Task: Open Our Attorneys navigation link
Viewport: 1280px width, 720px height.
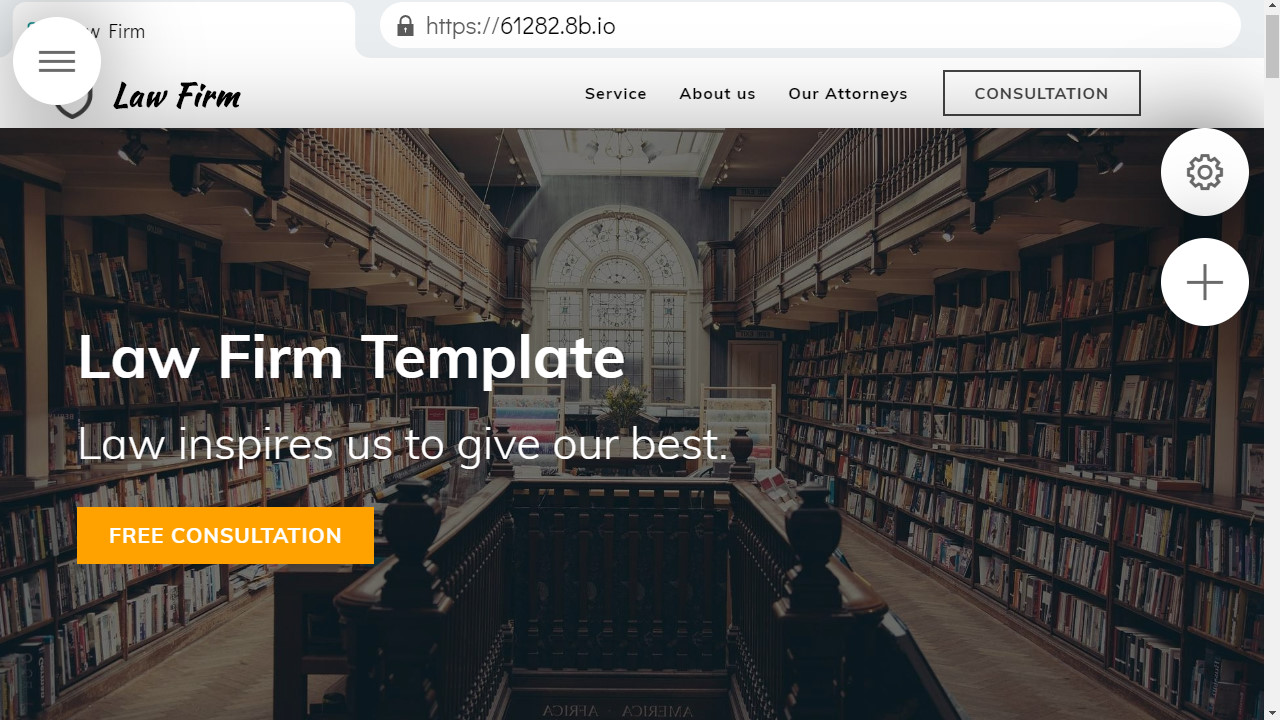Action: [x=848, y=93]
